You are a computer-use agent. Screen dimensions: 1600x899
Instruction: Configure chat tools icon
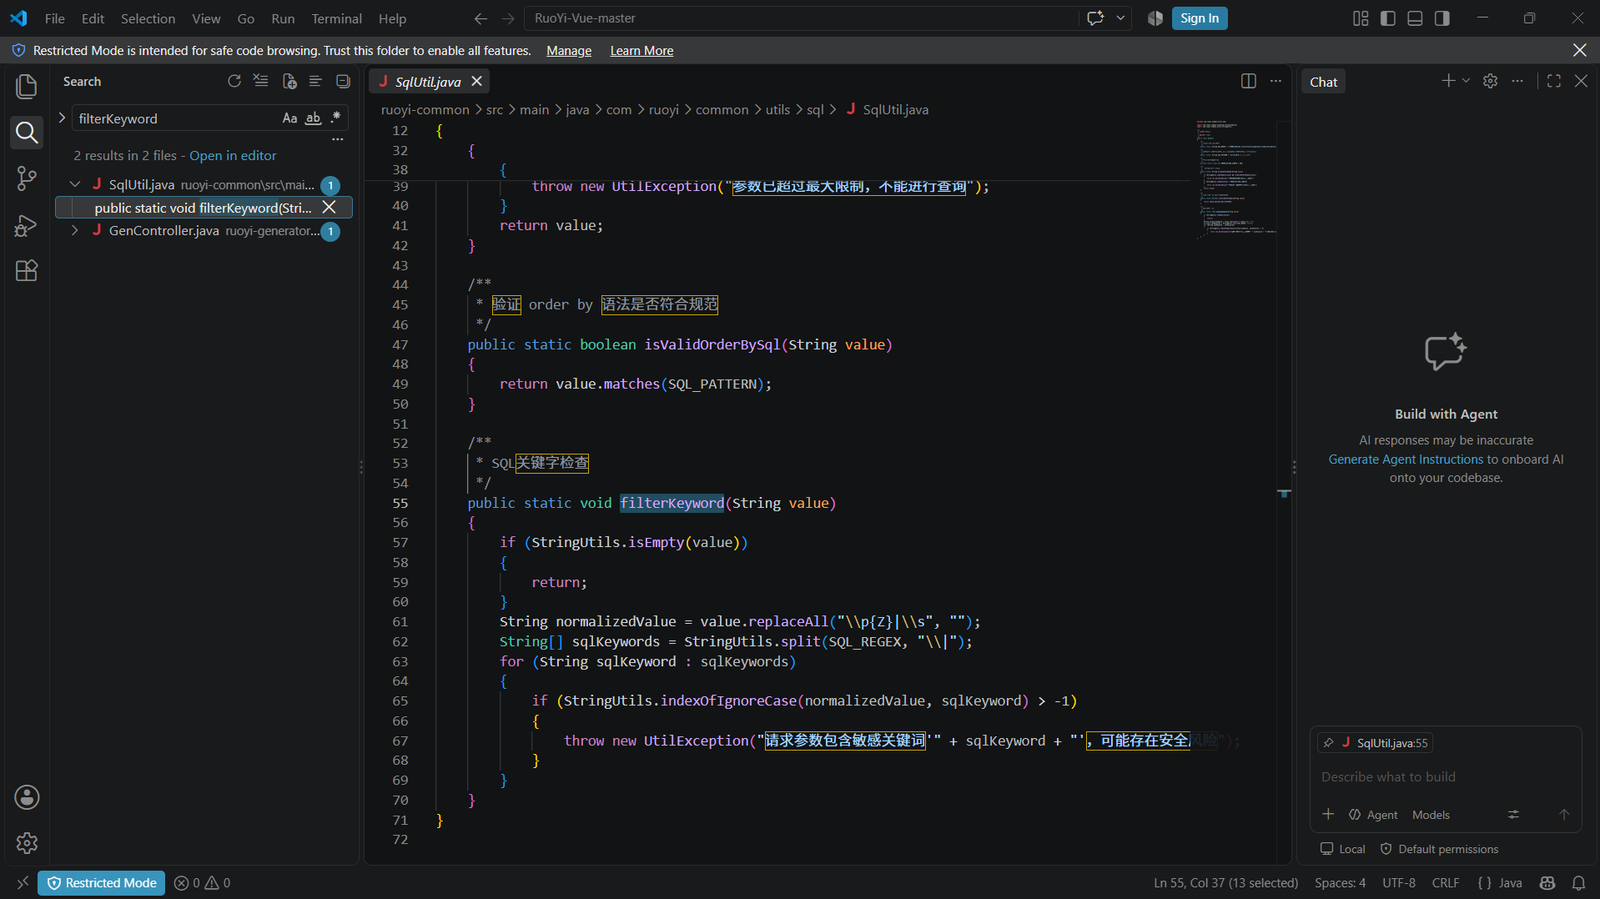(x=1513, y=814)
